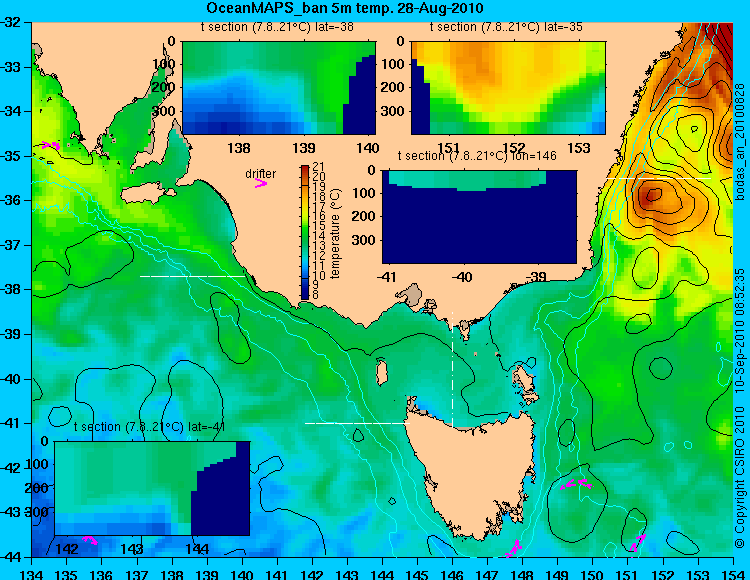Click the 152 longitude tick under the lat=-35 inset

pos(514,148)
